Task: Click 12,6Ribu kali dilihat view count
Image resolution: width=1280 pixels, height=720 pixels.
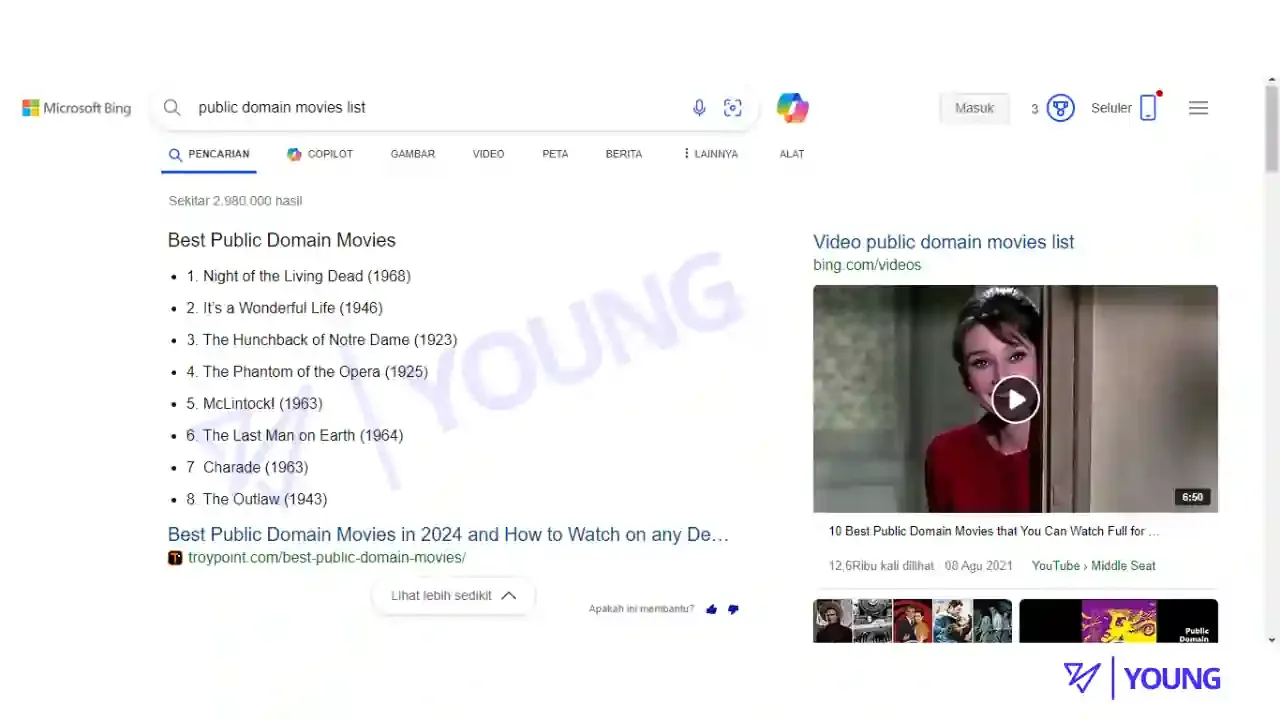Action: click(x=881, y=566)
